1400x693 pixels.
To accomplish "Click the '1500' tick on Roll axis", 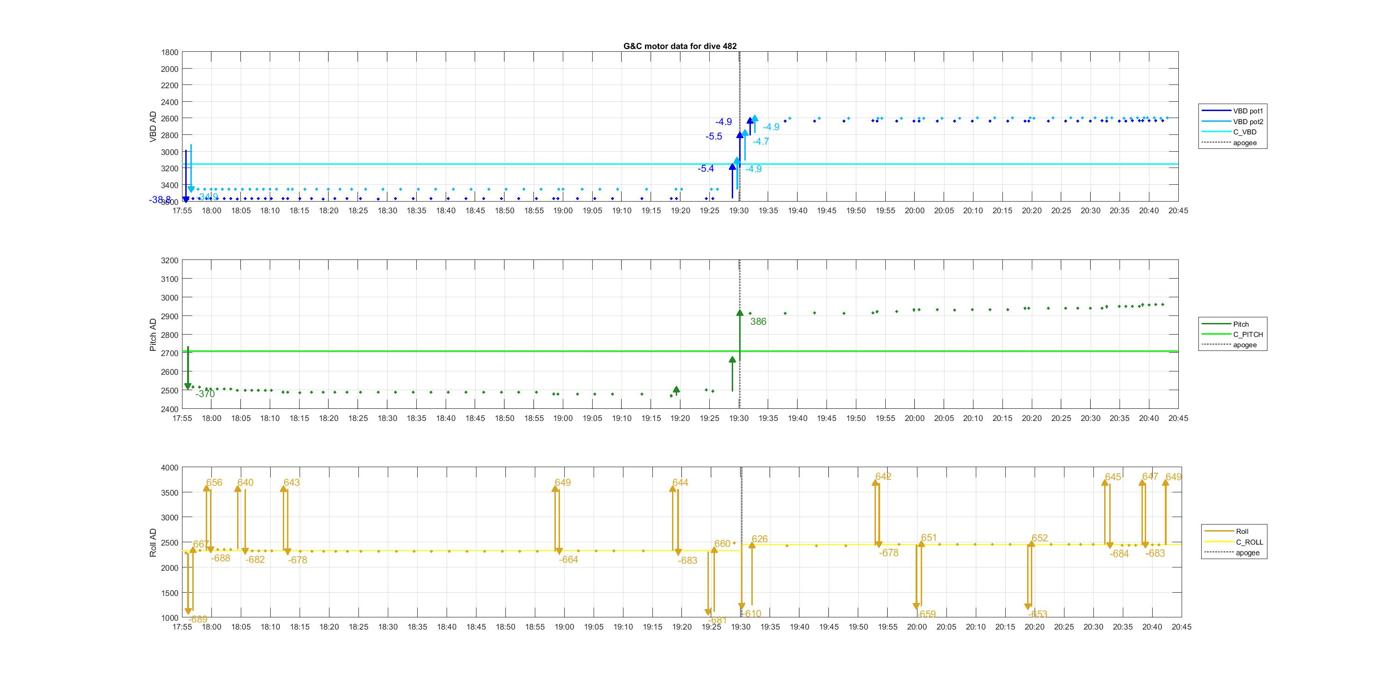I will click(x=170, y=593).
